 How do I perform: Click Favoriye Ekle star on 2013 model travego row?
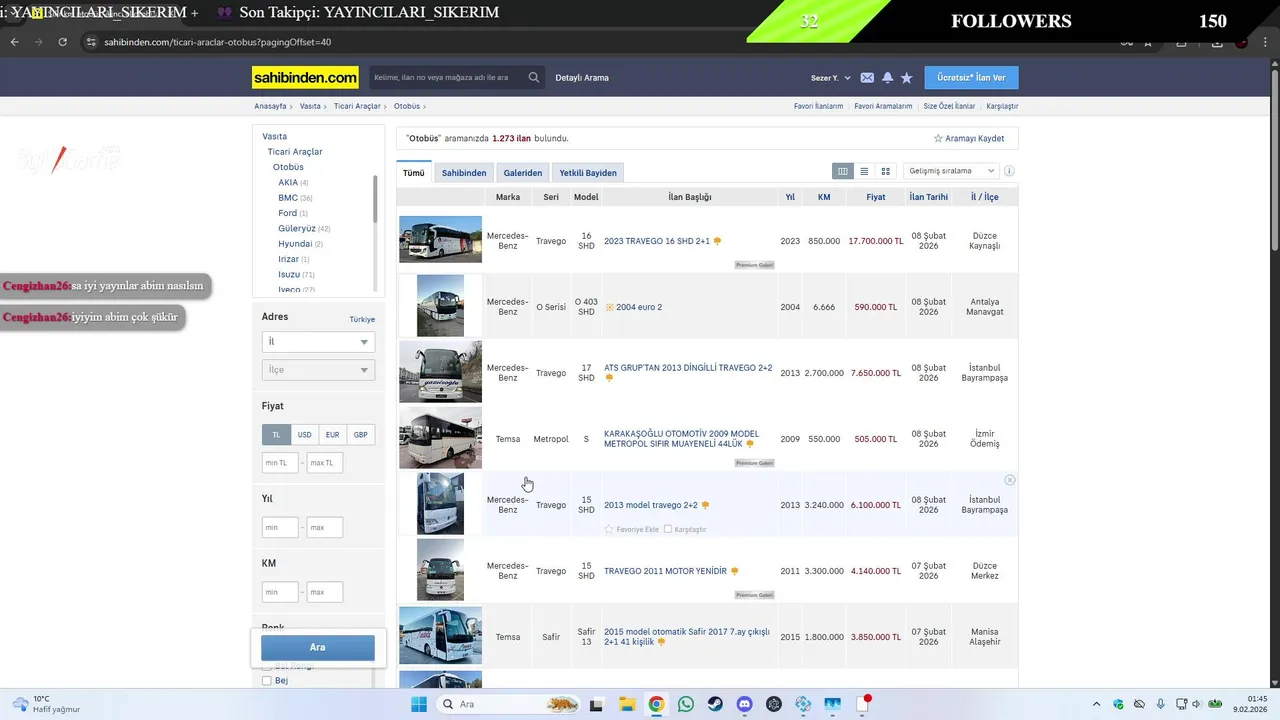(x=609, y=529)
